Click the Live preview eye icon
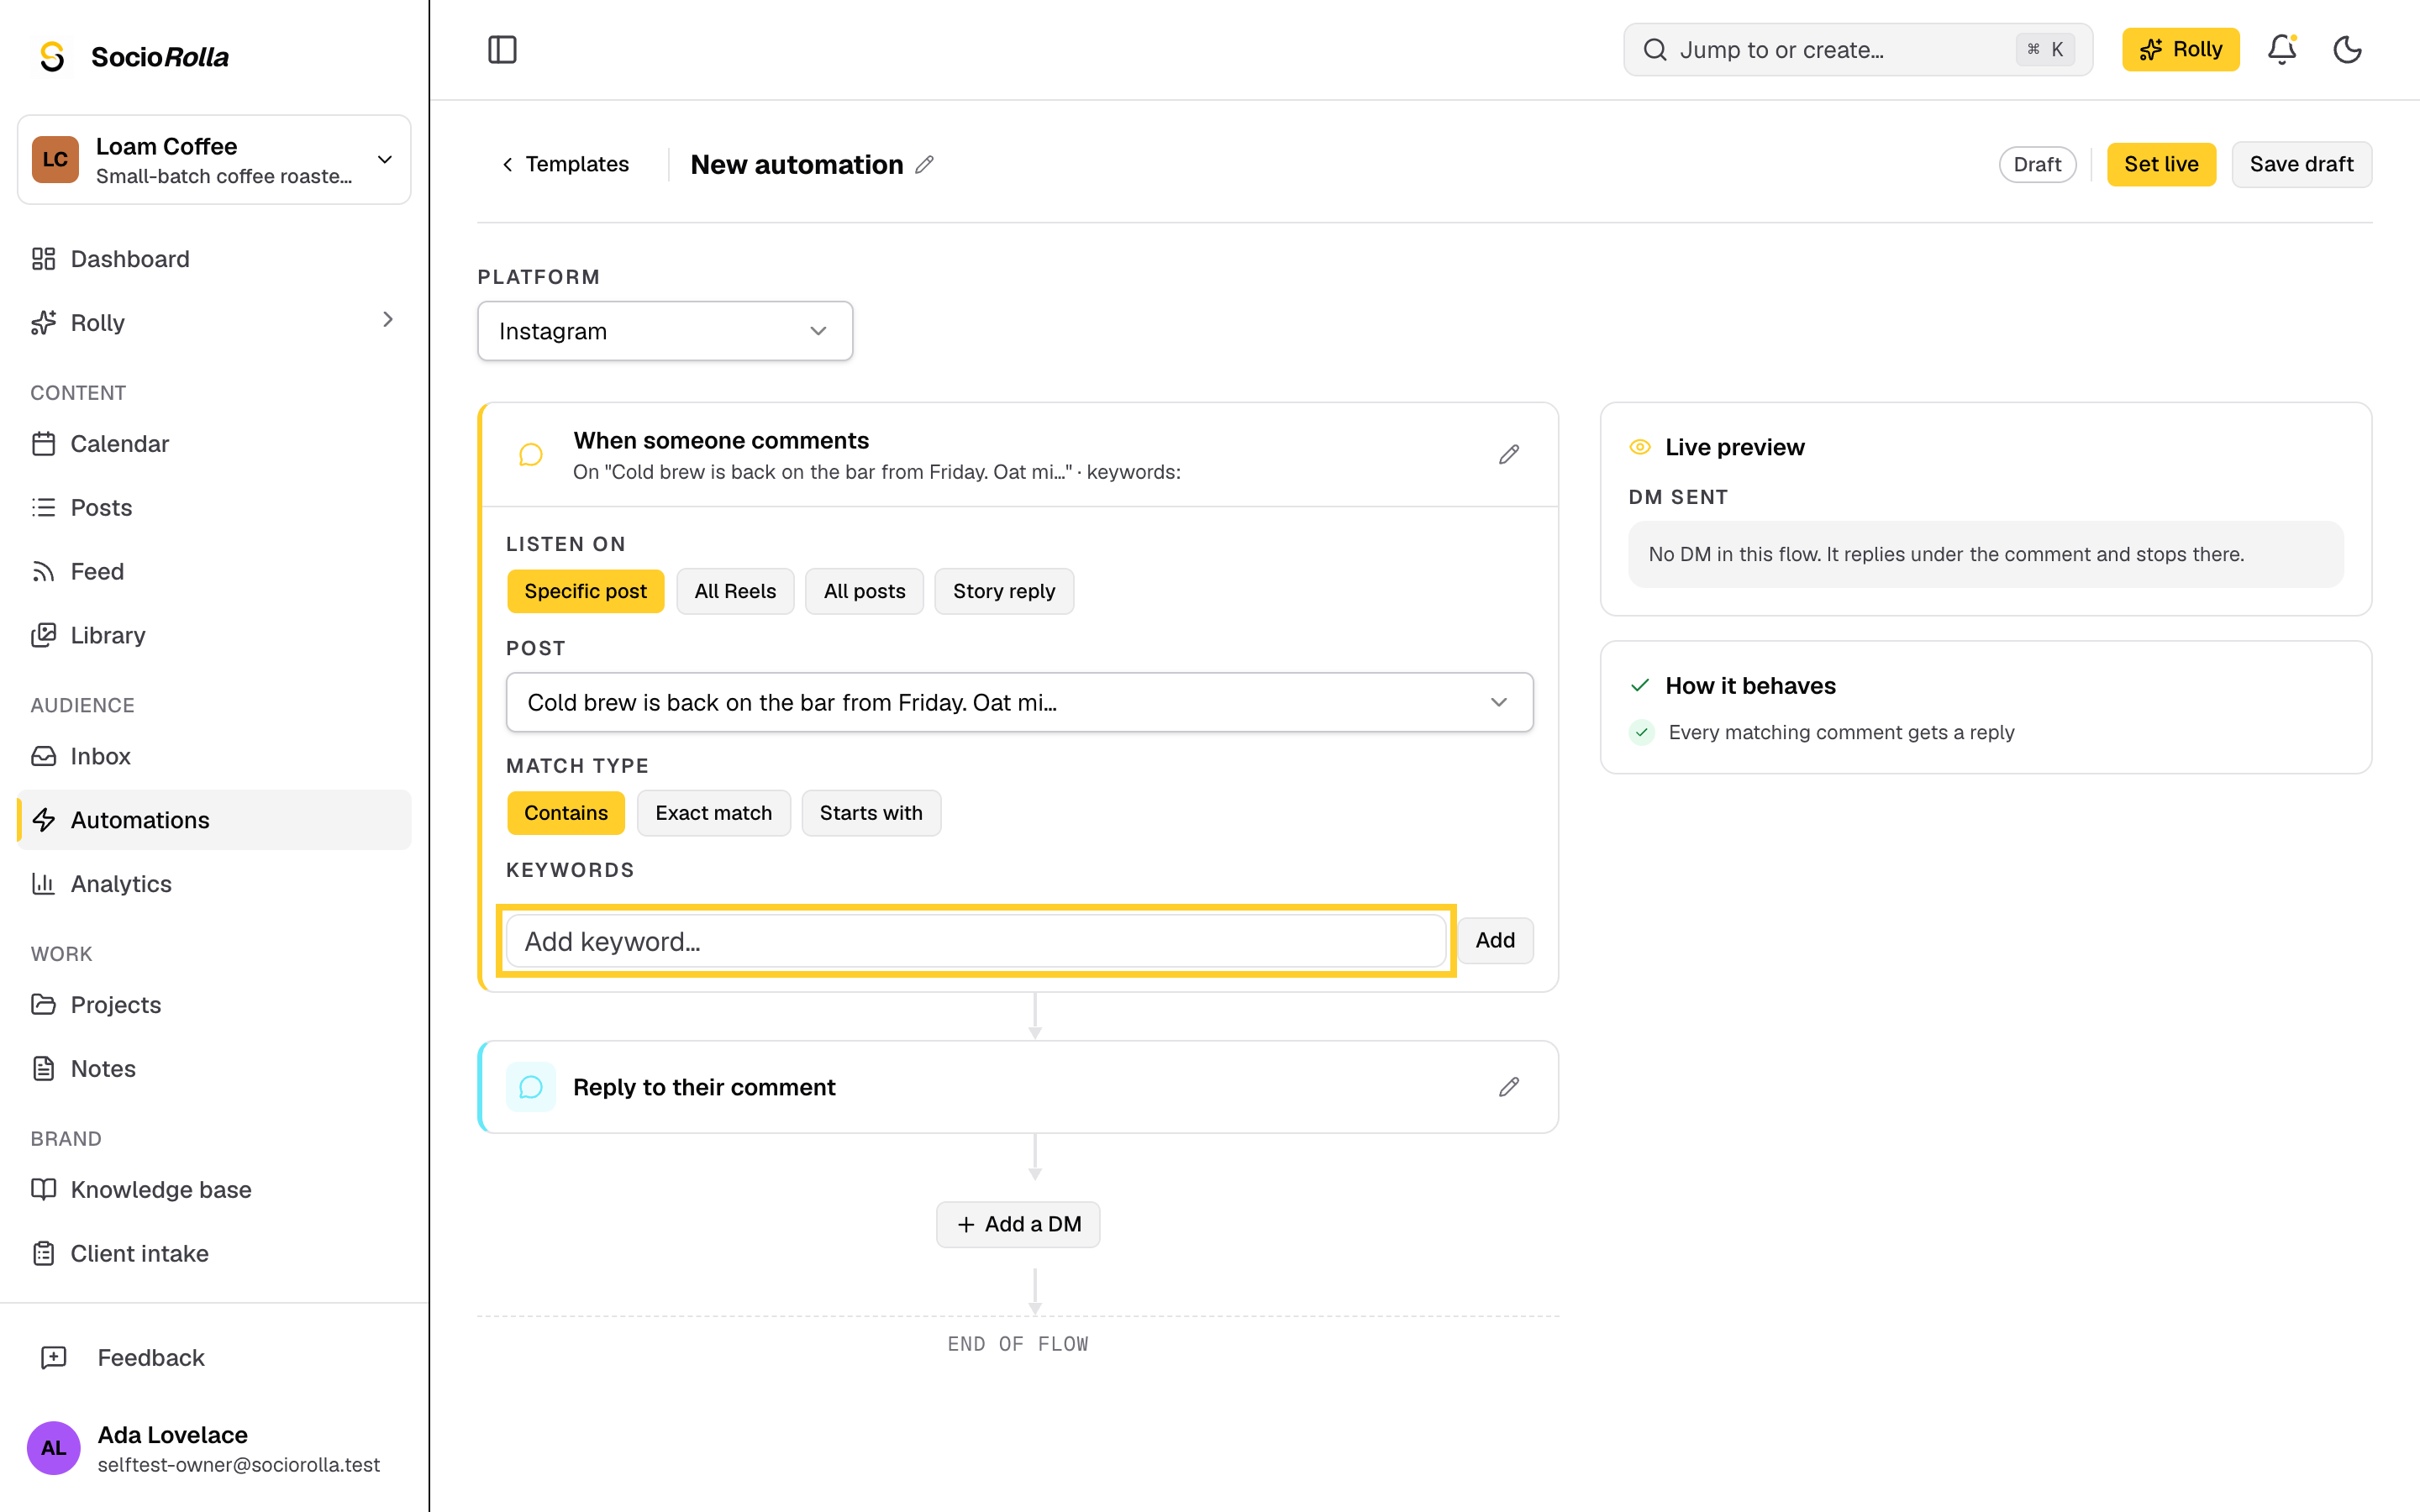Image resolution: width=2420 pixels, height=1512 pixels. (1640, 447)
